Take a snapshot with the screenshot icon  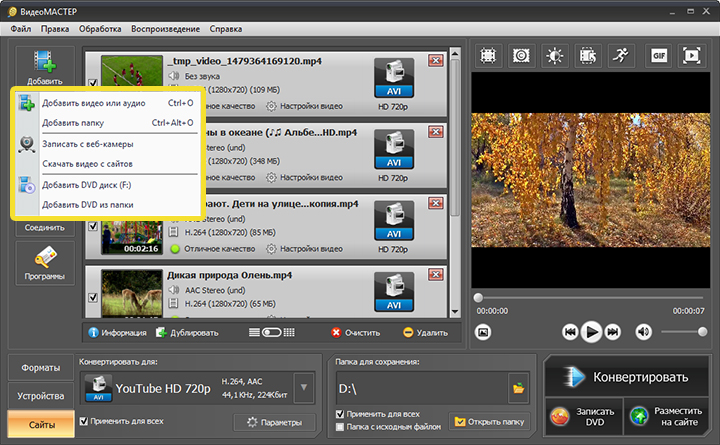click(483, 332)
